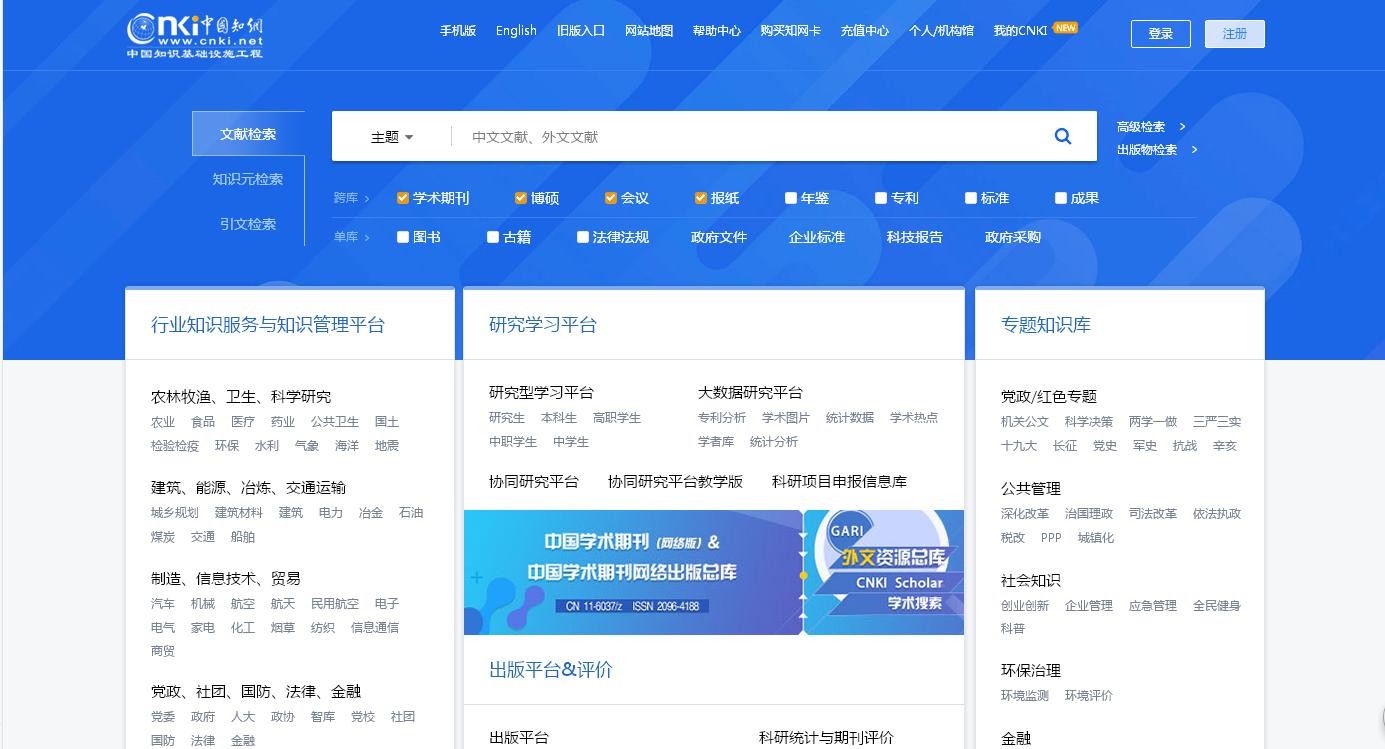Switch to 引文检索 tab

coord(248,224)
